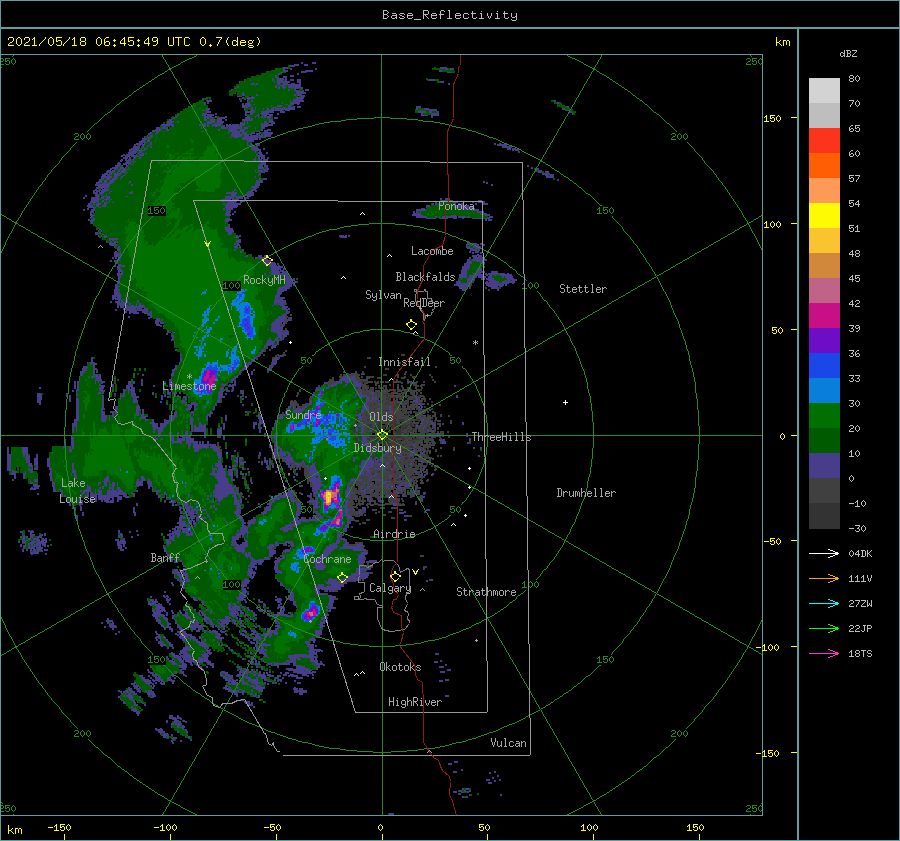Click the orange 111V arrow in legend
The width and height of the screenshot is (900, 841).
click(824, 579)
